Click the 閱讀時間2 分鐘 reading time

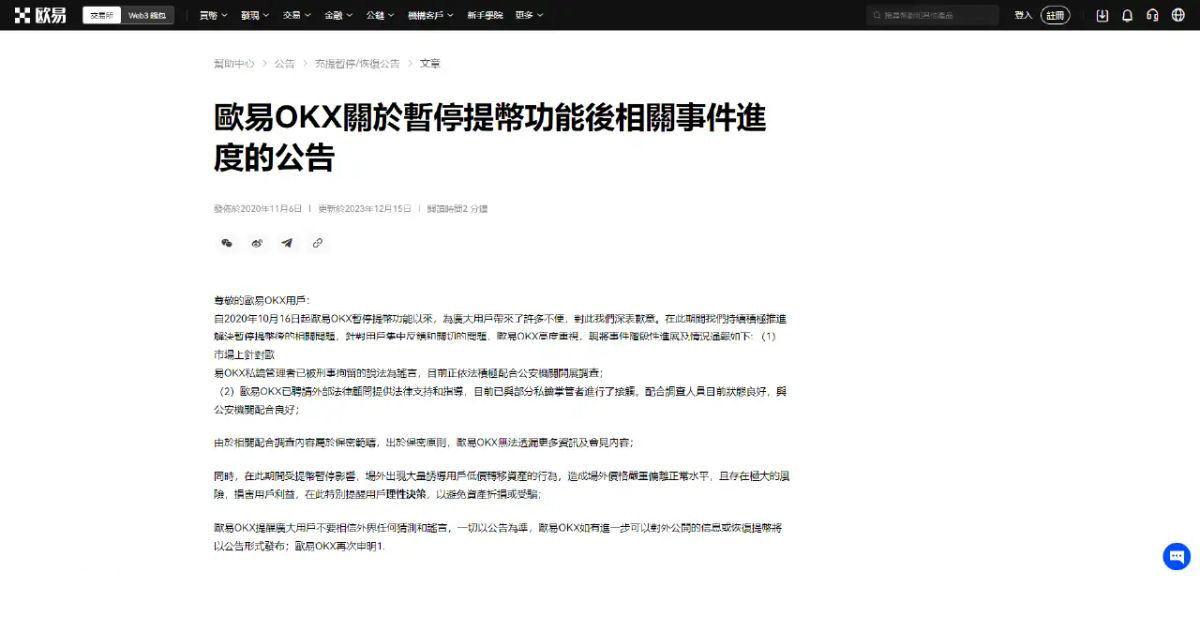(457, 209)
